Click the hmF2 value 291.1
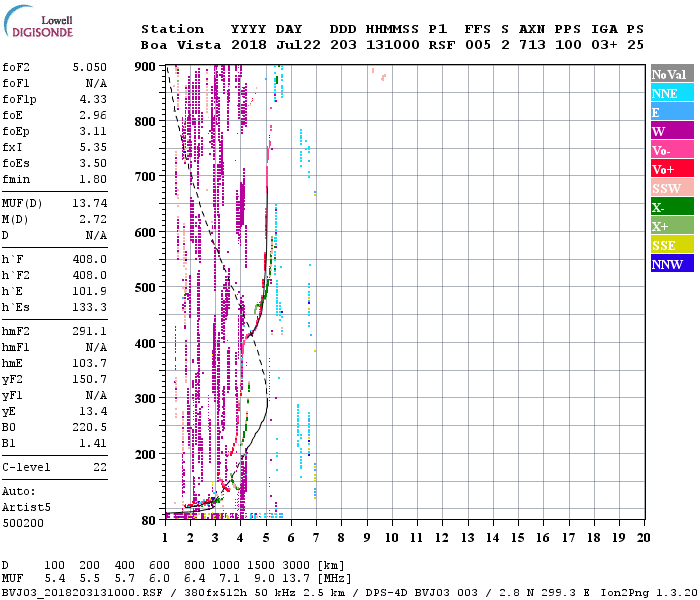Screen dimensions: 700x600 90,331
